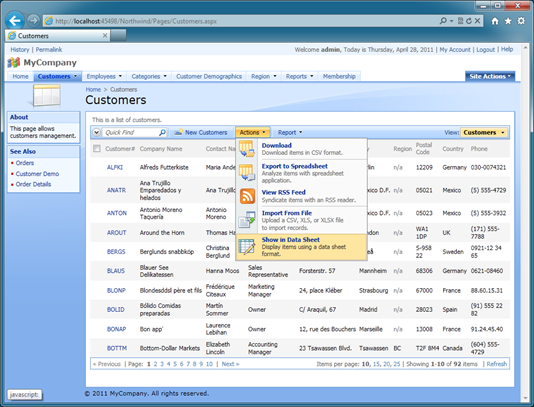
Task: Open the View Customers selector dropdown
Action: click(x=484, y=132)
